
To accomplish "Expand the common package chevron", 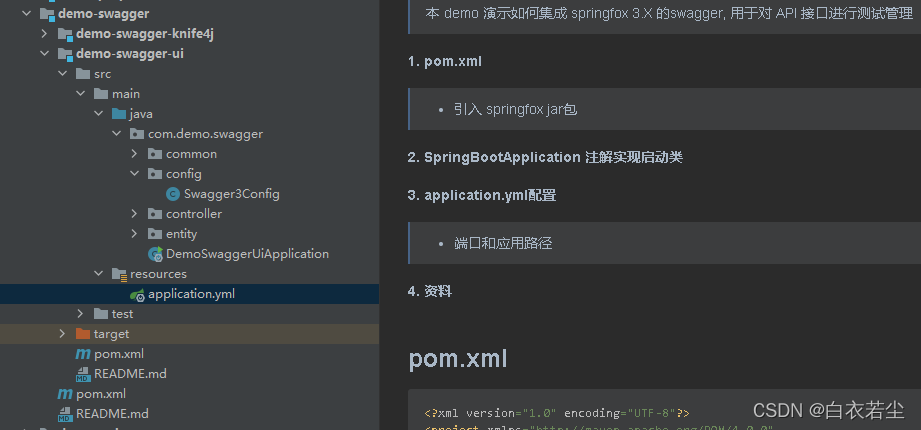I will [x=135, y=153].
